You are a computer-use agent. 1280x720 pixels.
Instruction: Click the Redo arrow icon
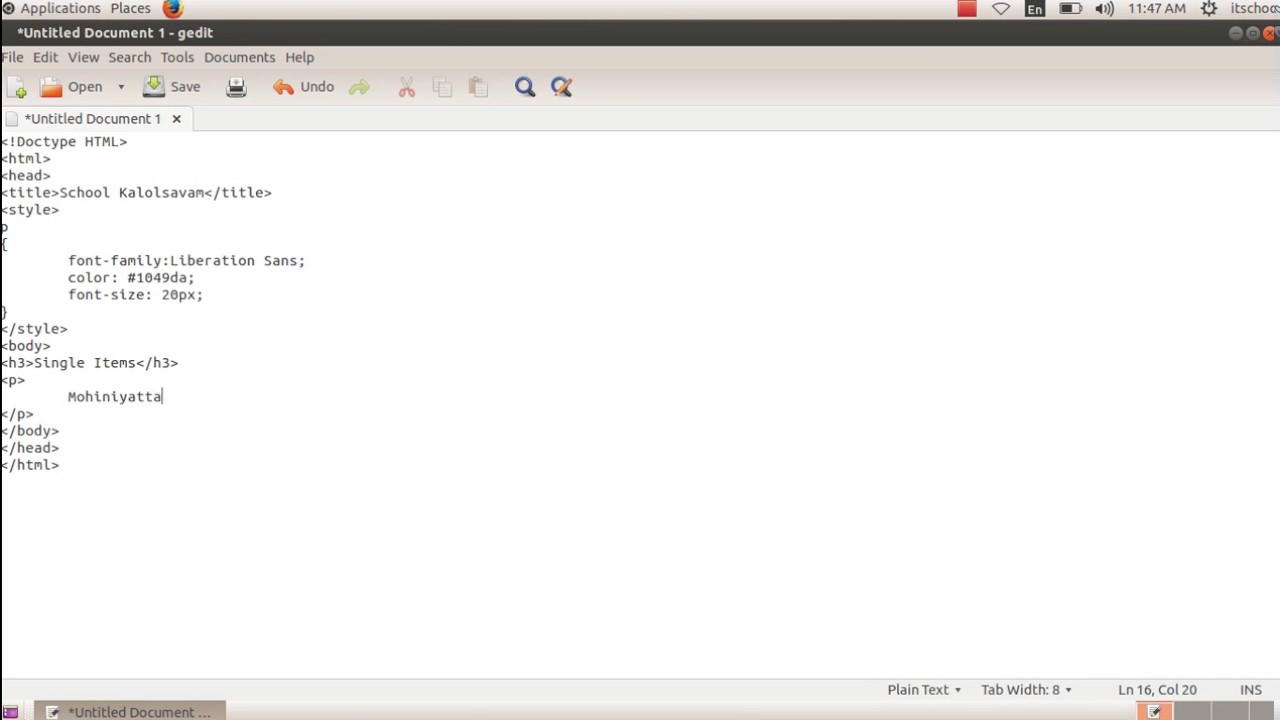coord(359,88)
